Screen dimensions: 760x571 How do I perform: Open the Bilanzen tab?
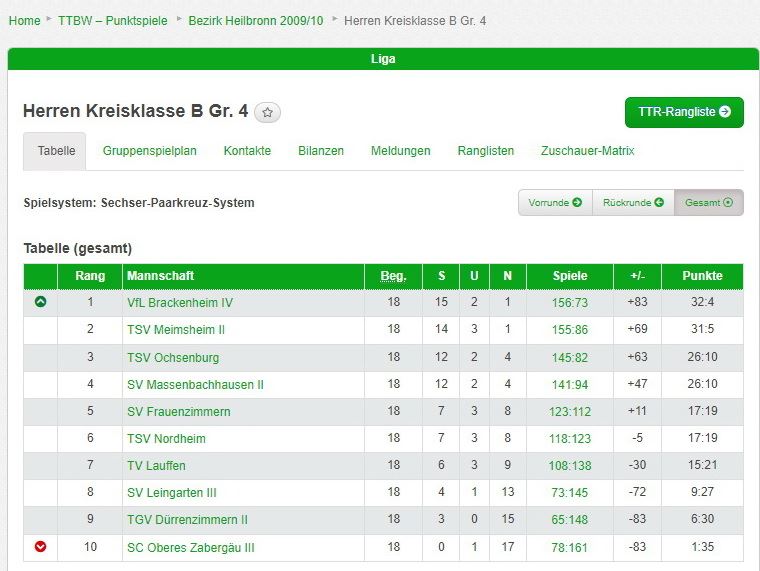(321, 151)
